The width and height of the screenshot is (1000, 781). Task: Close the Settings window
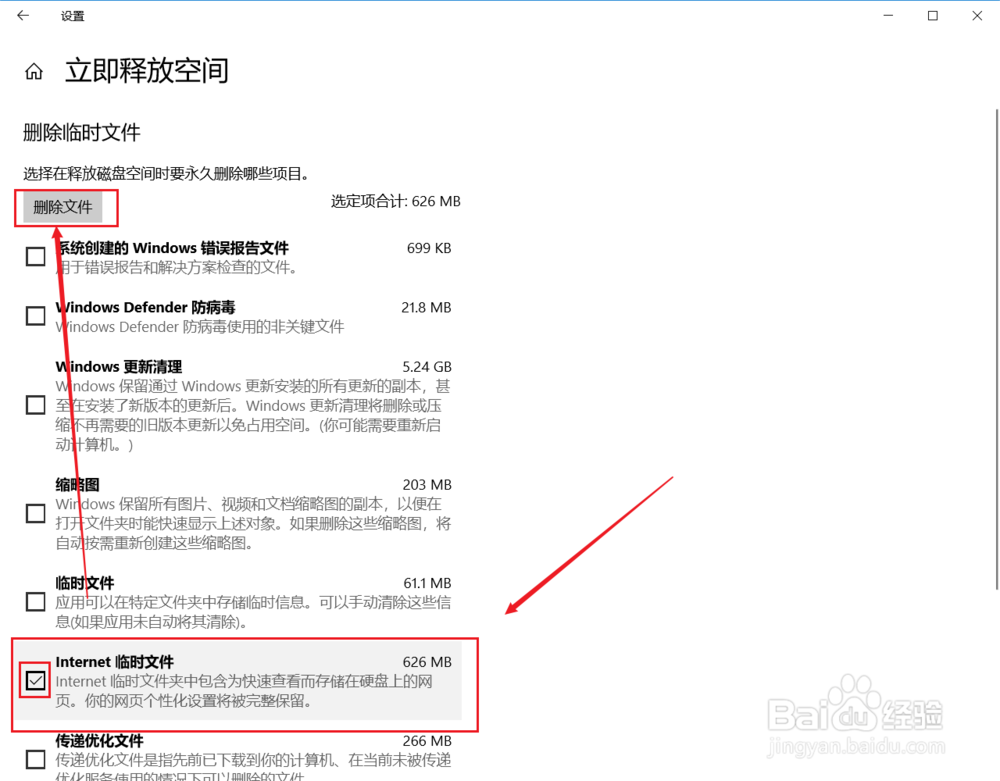(x=977, y=15)
